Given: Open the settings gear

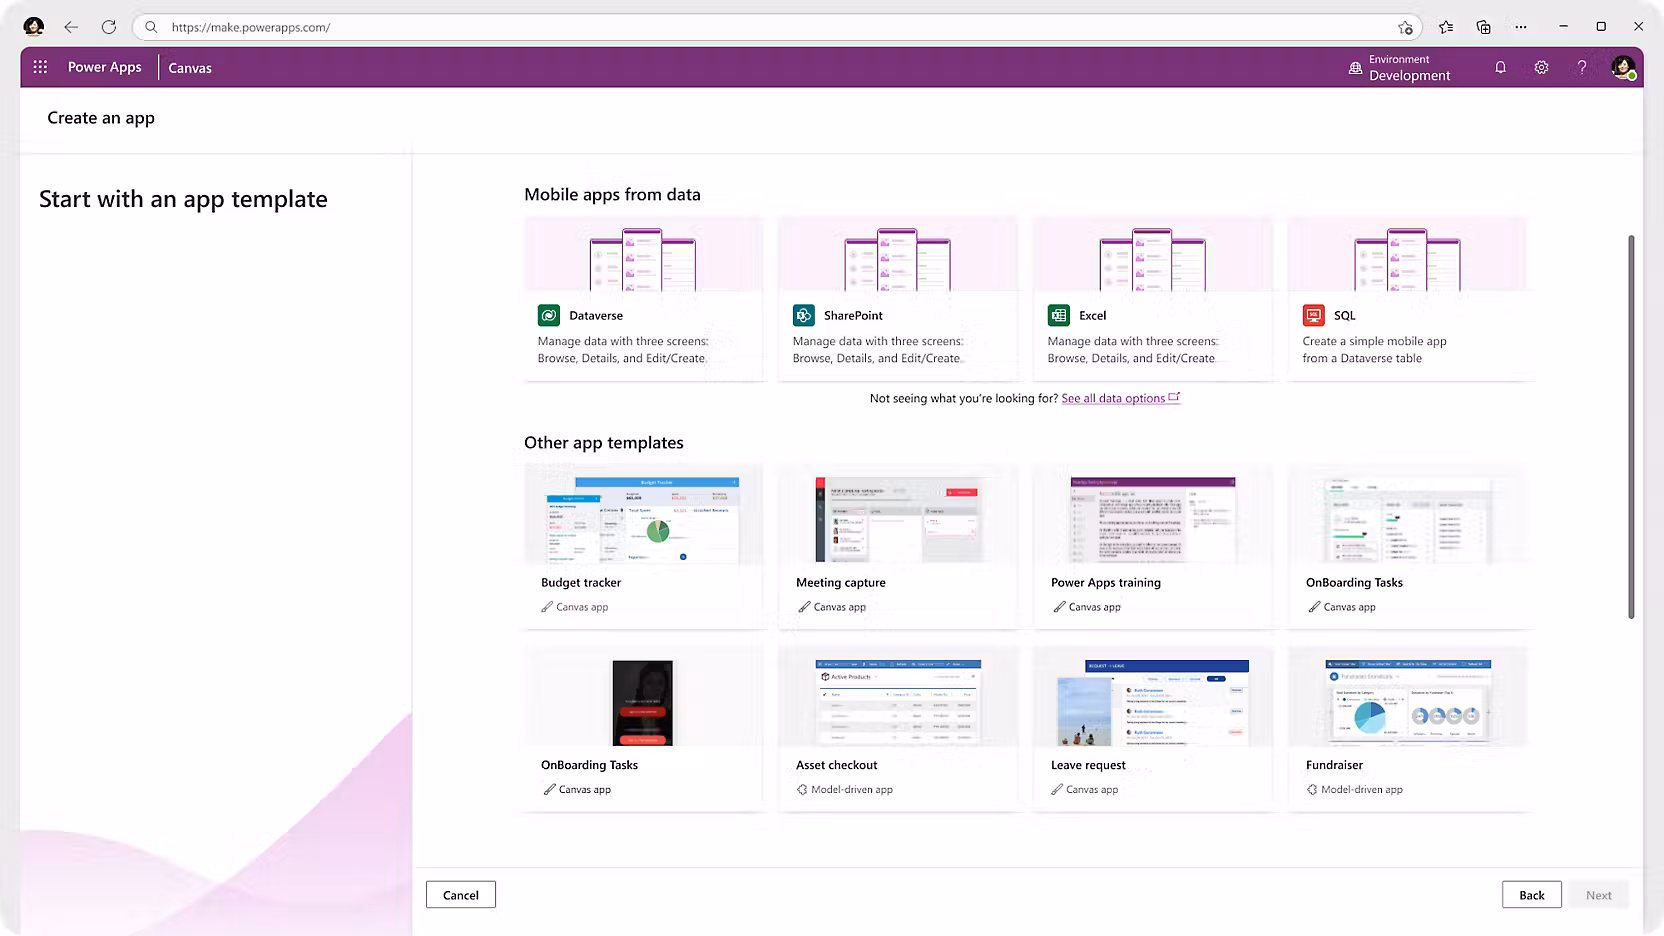Looking at the screenshot, I should (1541, 67).
